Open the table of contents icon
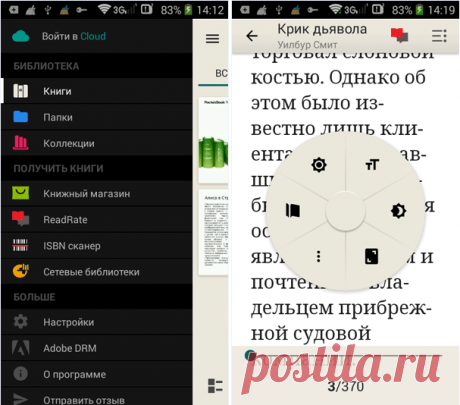The image size is (460, 405). click(x=439, y=36)
